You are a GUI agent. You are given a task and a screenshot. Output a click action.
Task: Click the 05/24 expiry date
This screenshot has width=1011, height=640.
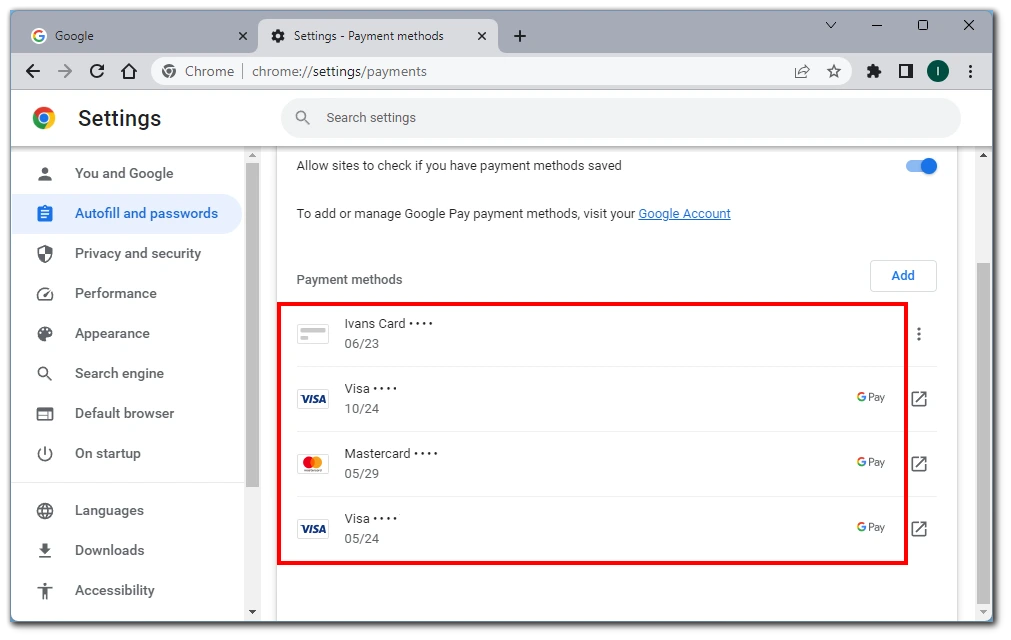pos(362,539)
